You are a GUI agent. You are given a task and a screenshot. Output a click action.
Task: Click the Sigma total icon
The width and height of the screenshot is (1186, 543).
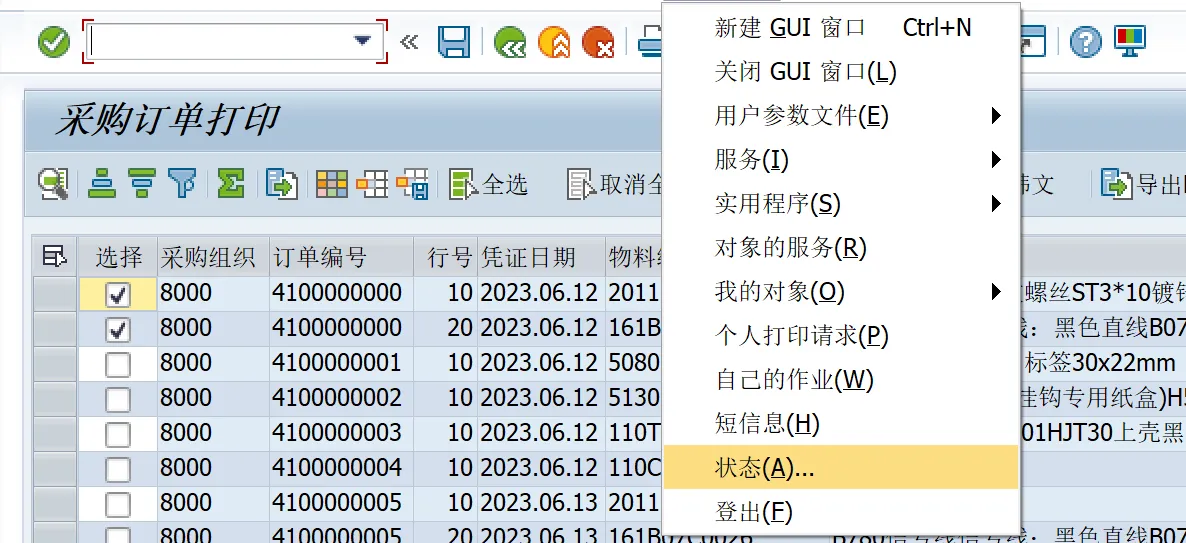click(230, 184)
